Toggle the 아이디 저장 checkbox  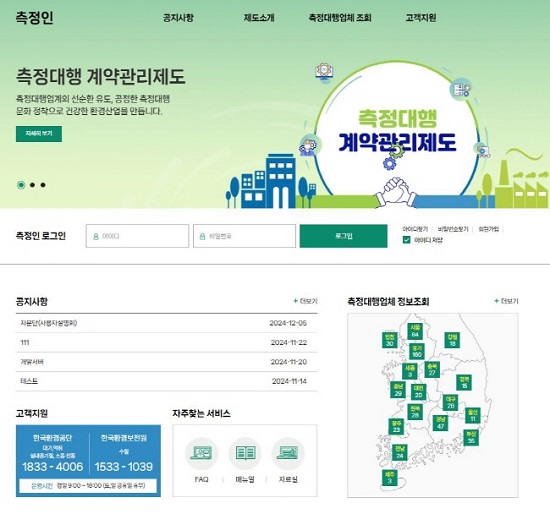[407, 240]
